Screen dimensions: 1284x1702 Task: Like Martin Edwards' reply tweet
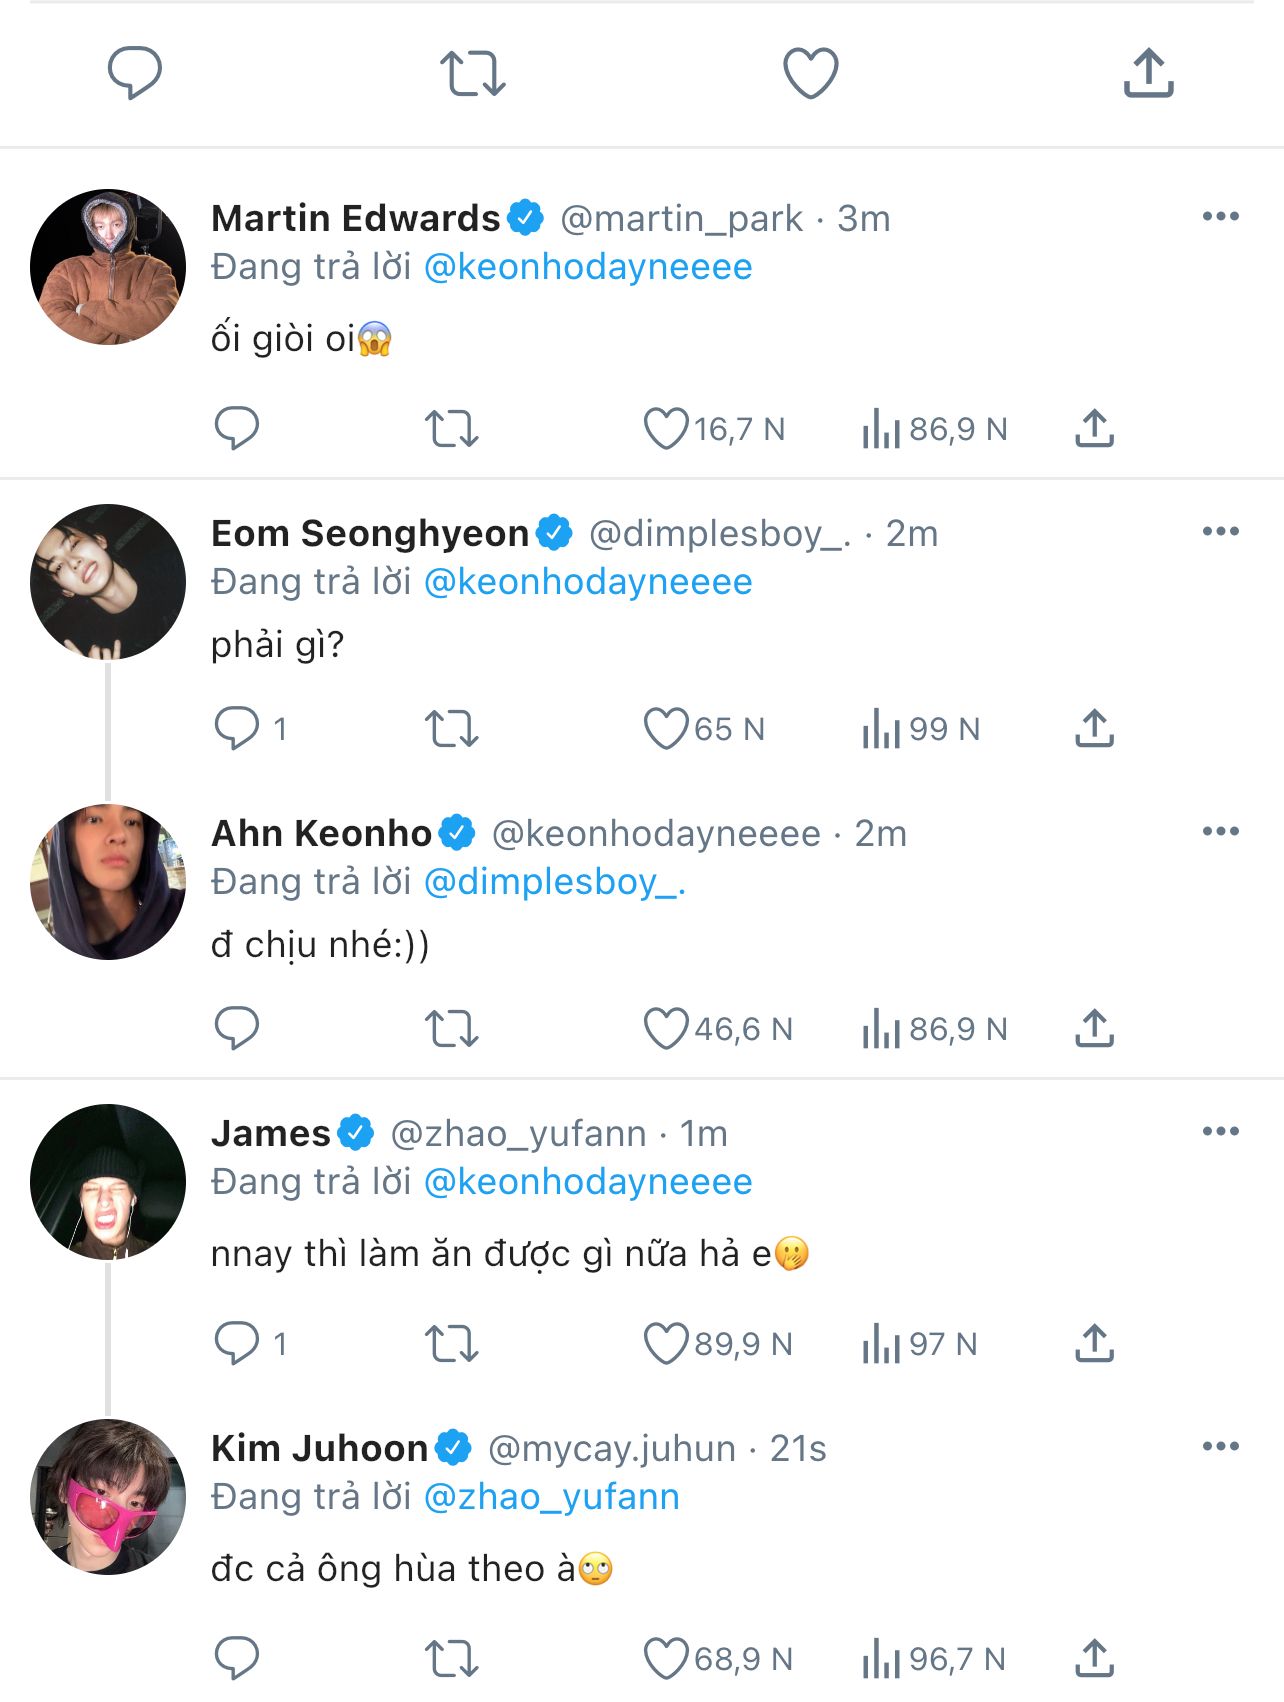665,429
